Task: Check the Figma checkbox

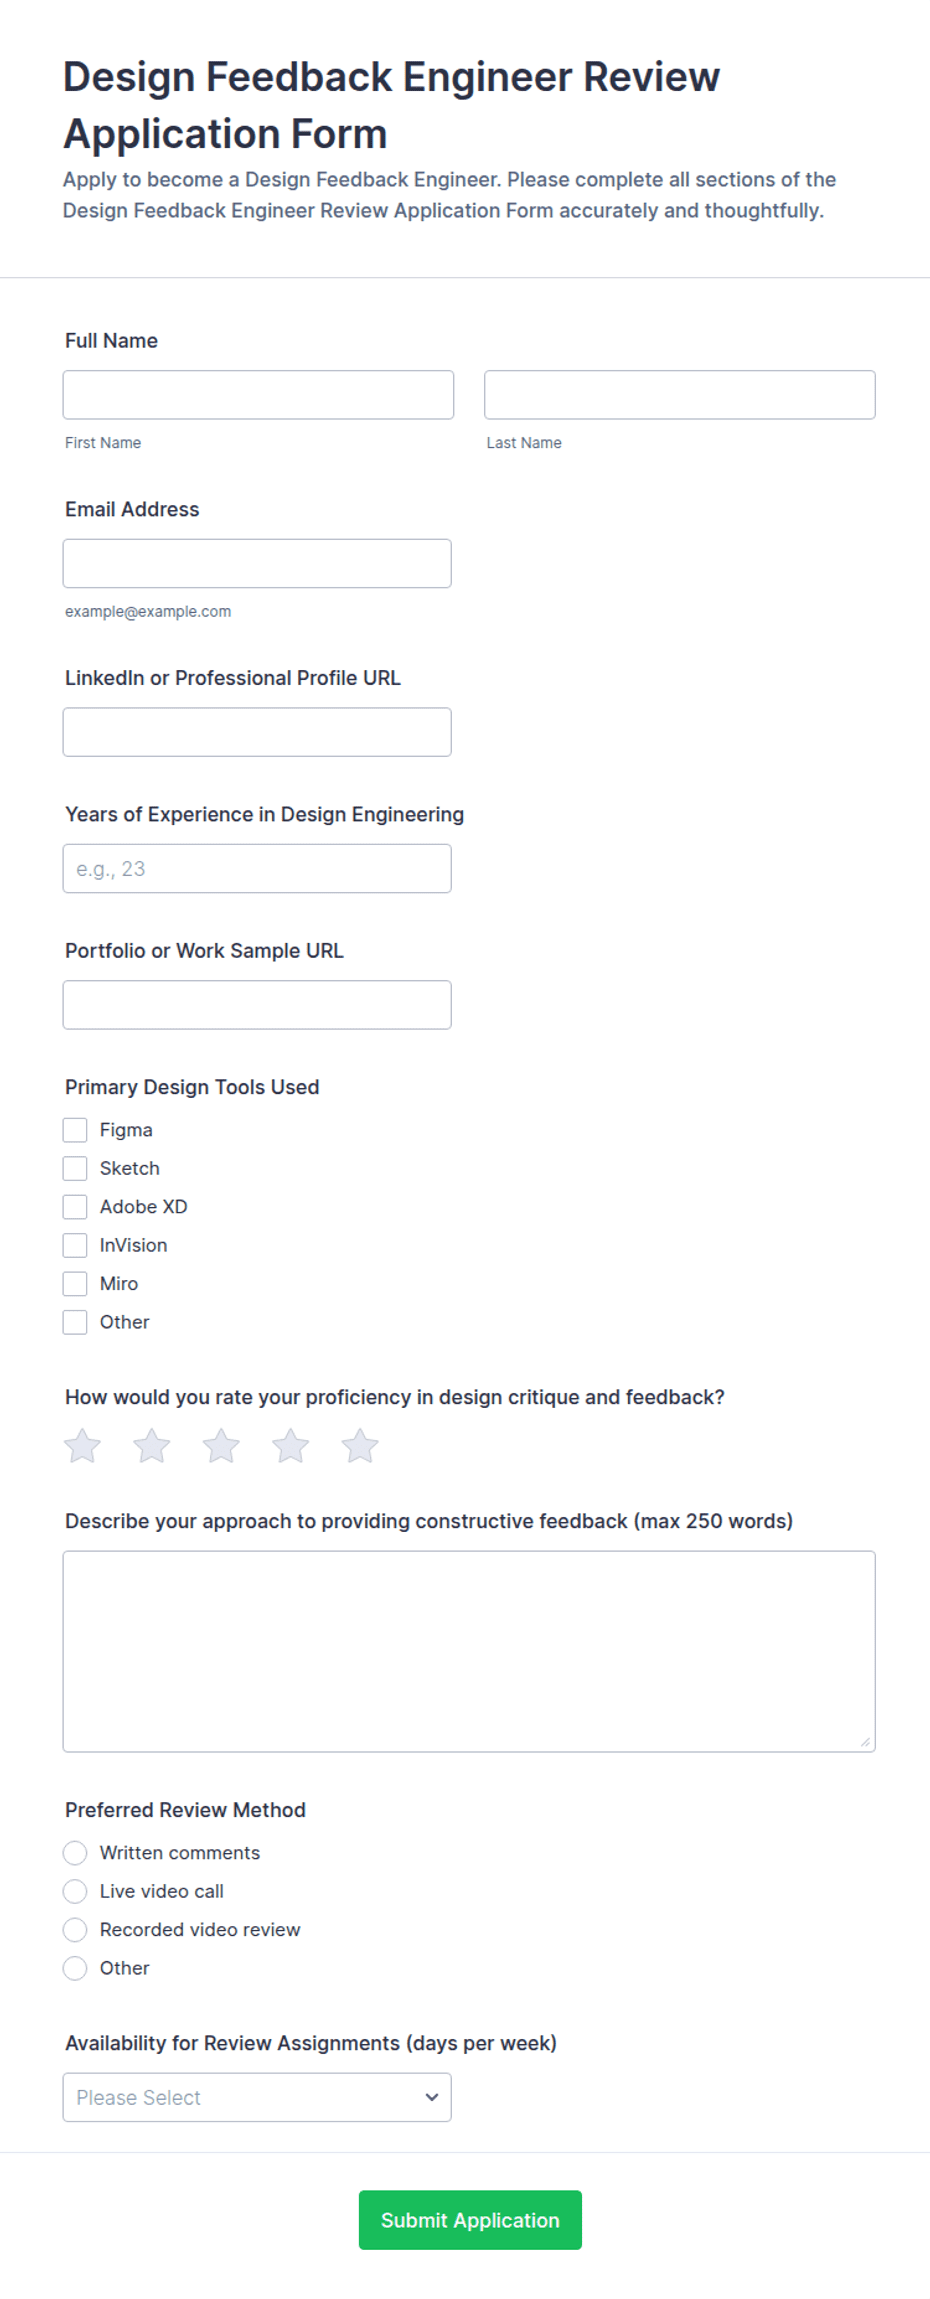Action: pyautogui.click(x=75, y=1130)
